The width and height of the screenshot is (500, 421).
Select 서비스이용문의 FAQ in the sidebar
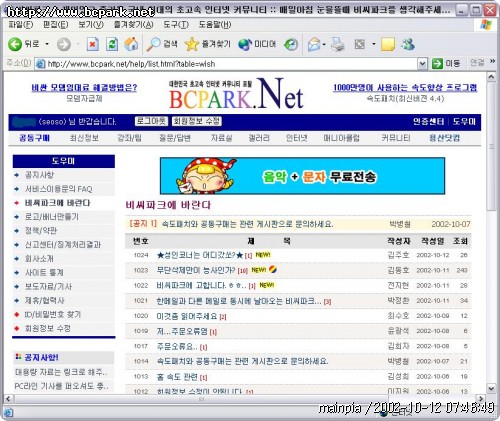point(59,189)
